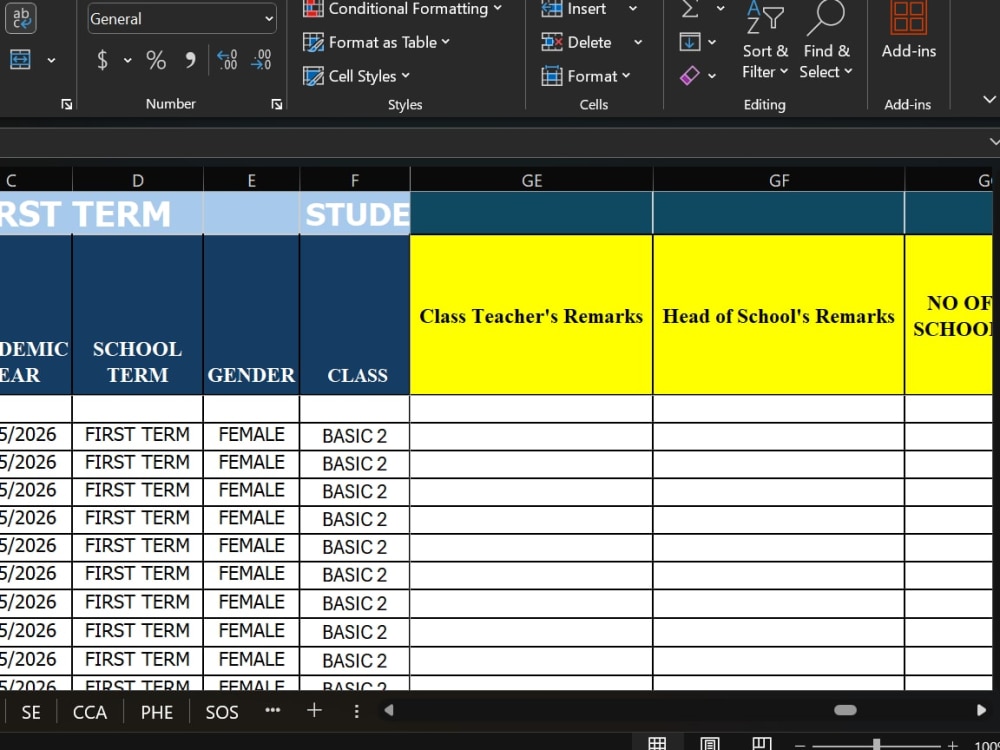
Task: Click the Insert cells button
Action: pos(573,8)
